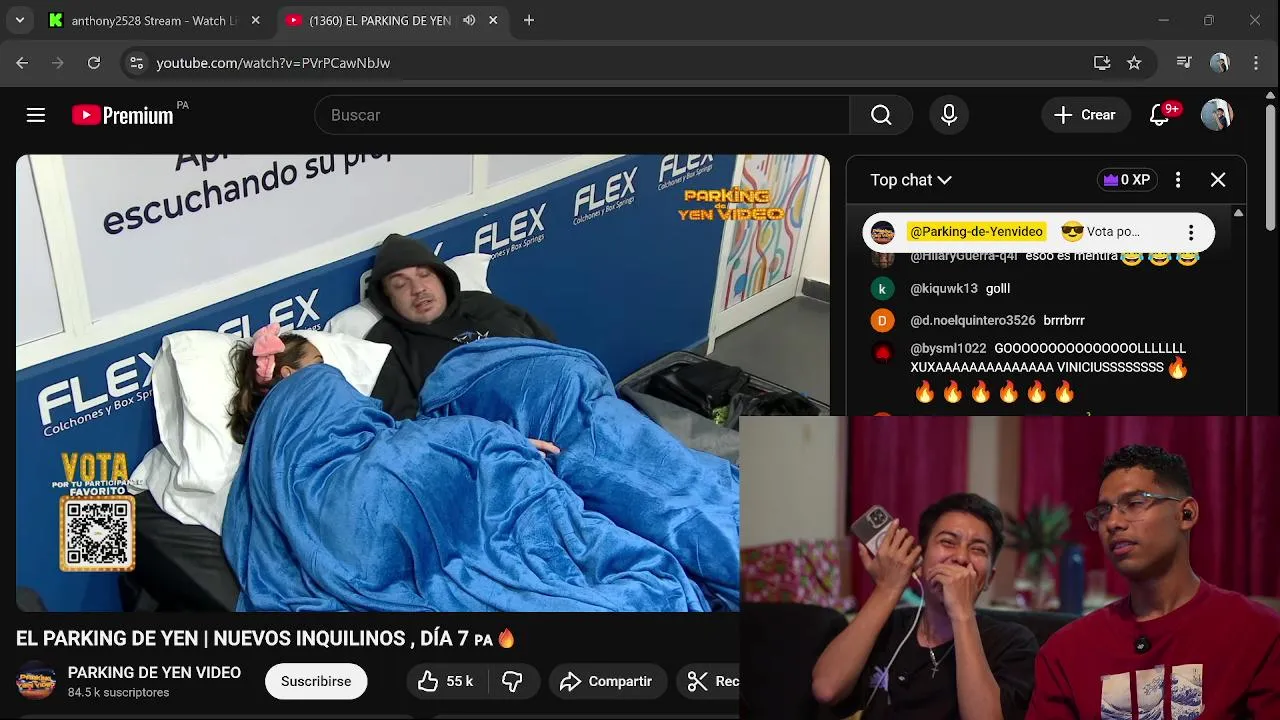Open a new browser tab
This screenshot has width=1280, height=720.
pos(529,20)
